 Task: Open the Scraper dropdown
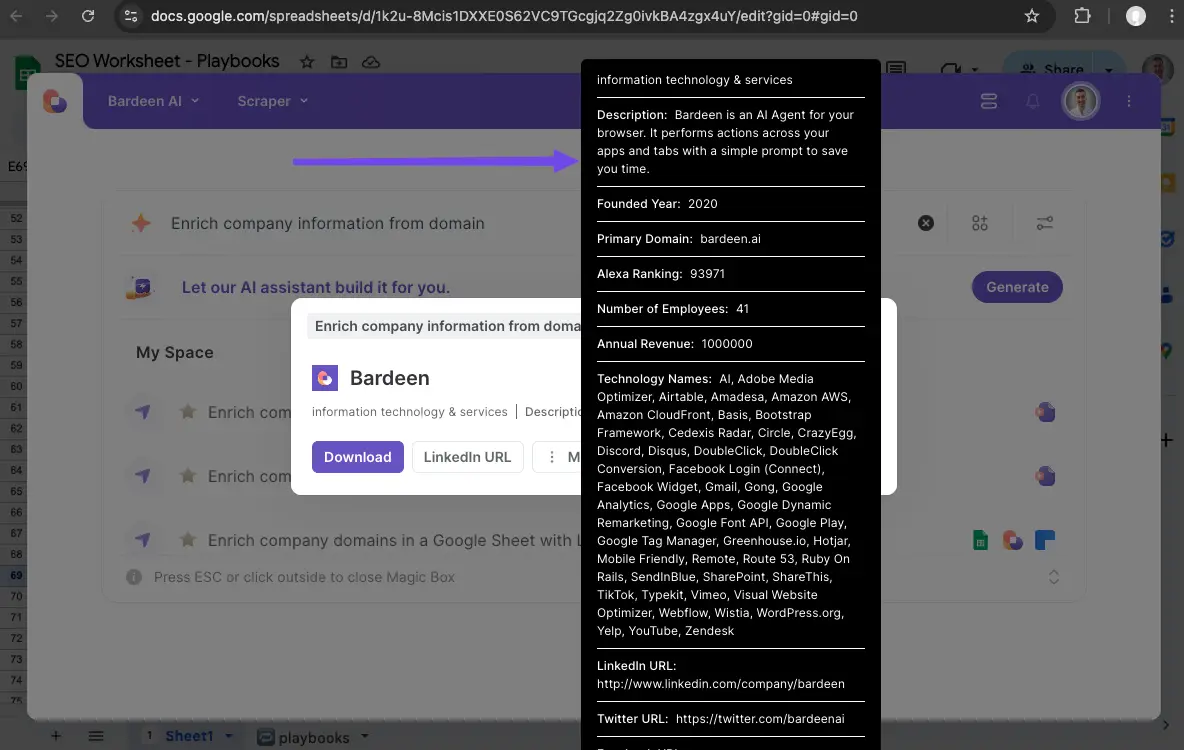tap(271, 101)
